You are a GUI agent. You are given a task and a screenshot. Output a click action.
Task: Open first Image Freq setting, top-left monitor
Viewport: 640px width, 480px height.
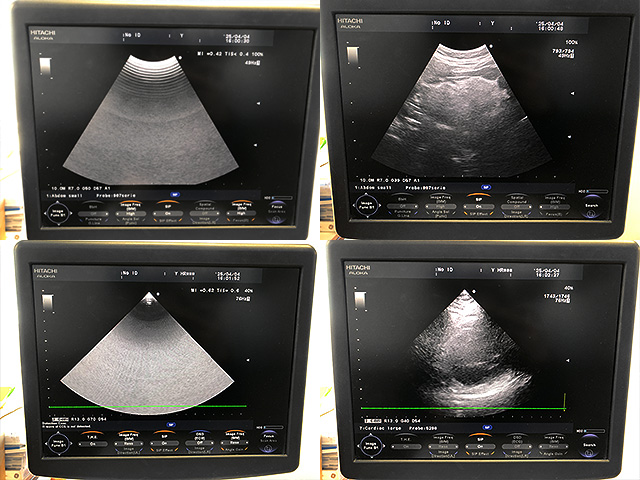130,212
